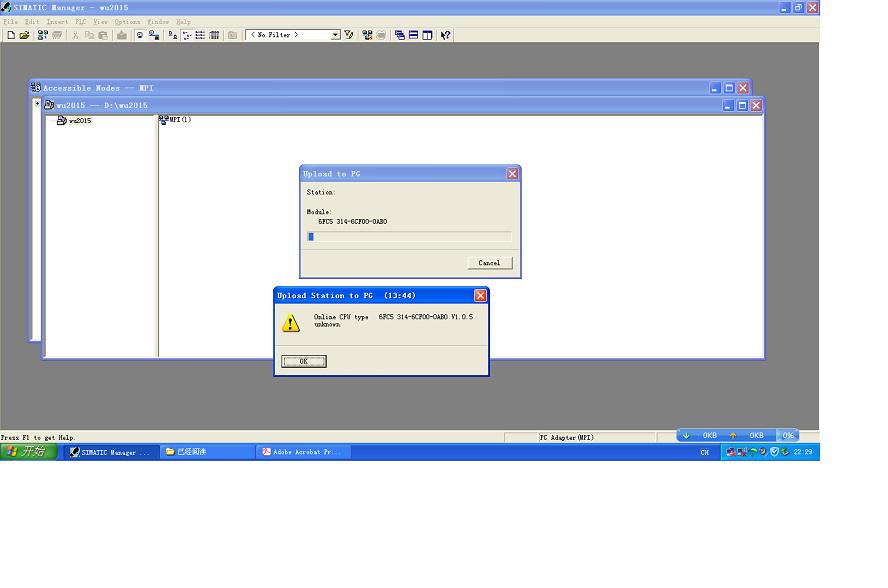Open the Window menu

point(159,22)
